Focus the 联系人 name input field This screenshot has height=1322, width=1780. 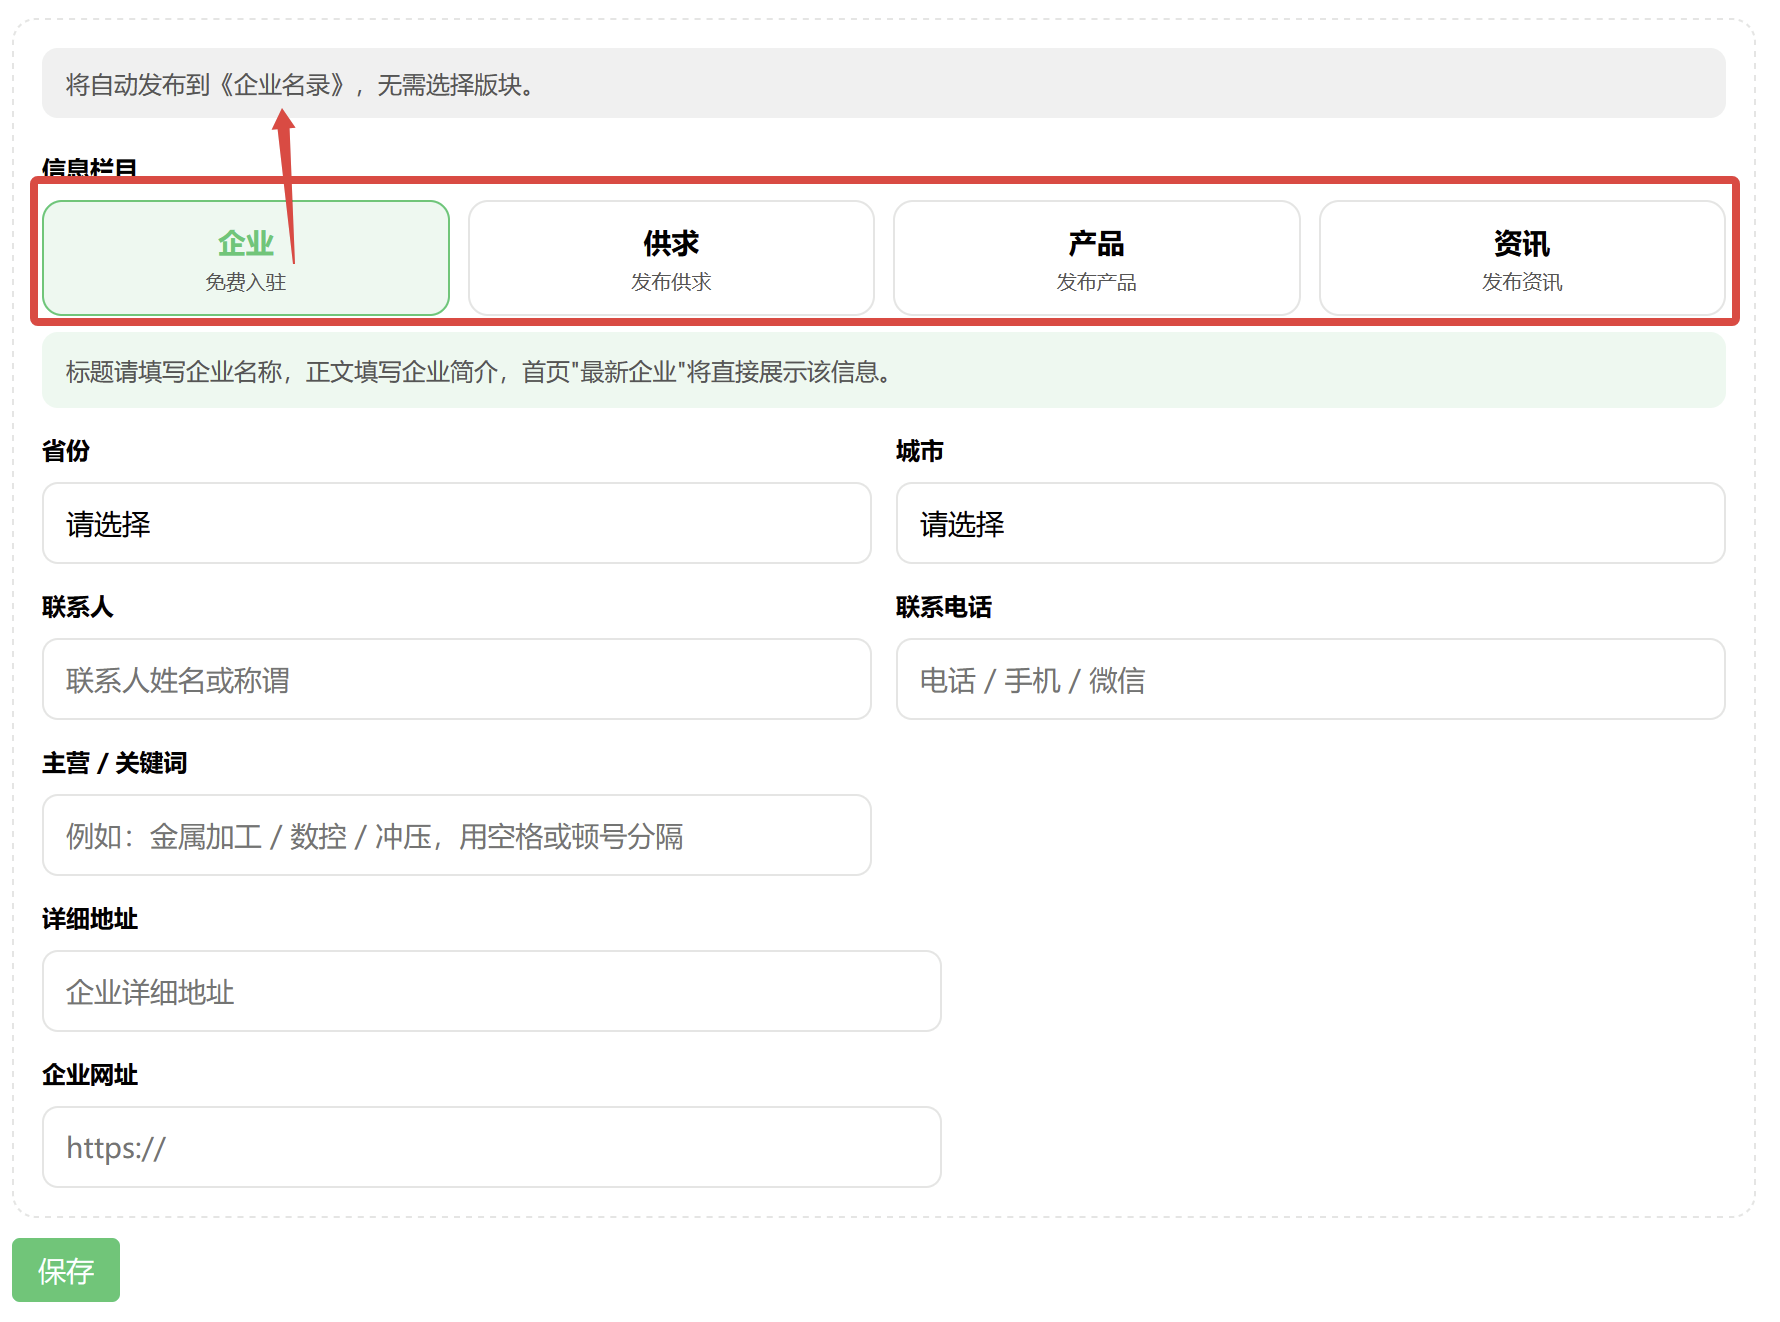[457, 679]
